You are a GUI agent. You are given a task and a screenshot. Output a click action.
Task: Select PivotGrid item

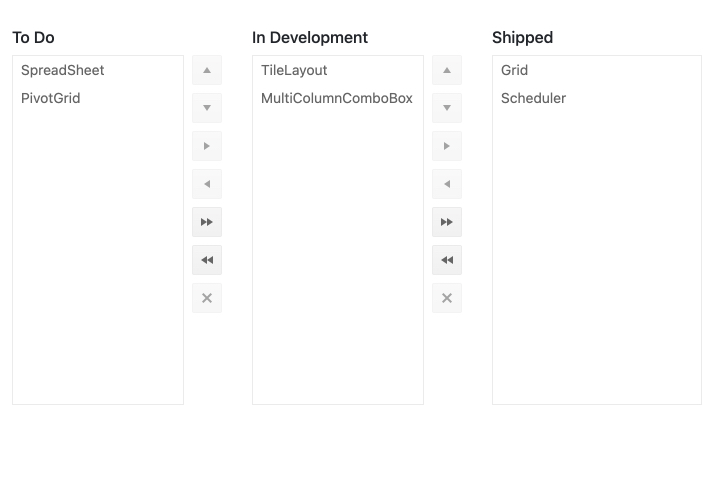(x=51, y=98)
